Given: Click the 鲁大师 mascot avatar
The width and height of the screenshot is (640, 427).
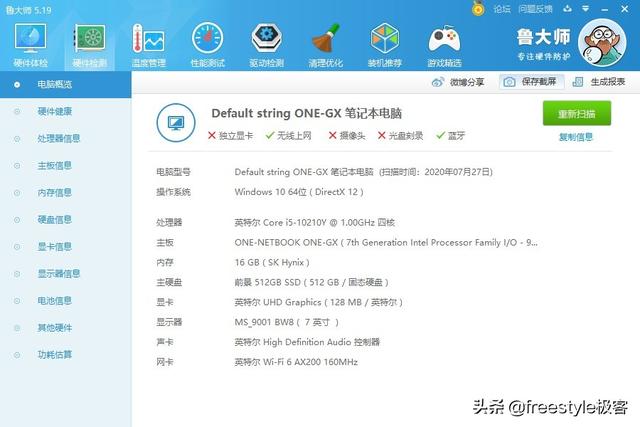Looking at the screenshot, I should 607,46.
